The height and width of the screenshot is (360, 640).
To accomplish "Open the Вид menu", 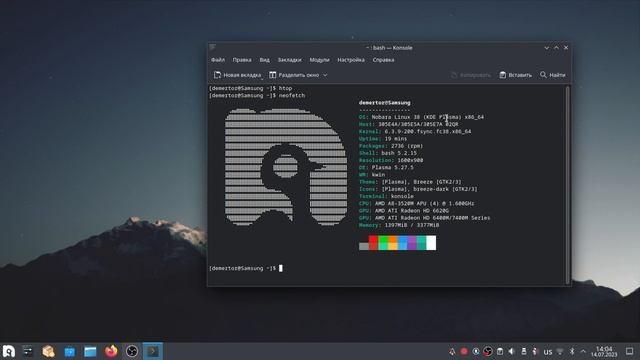I will coord(264,60).
